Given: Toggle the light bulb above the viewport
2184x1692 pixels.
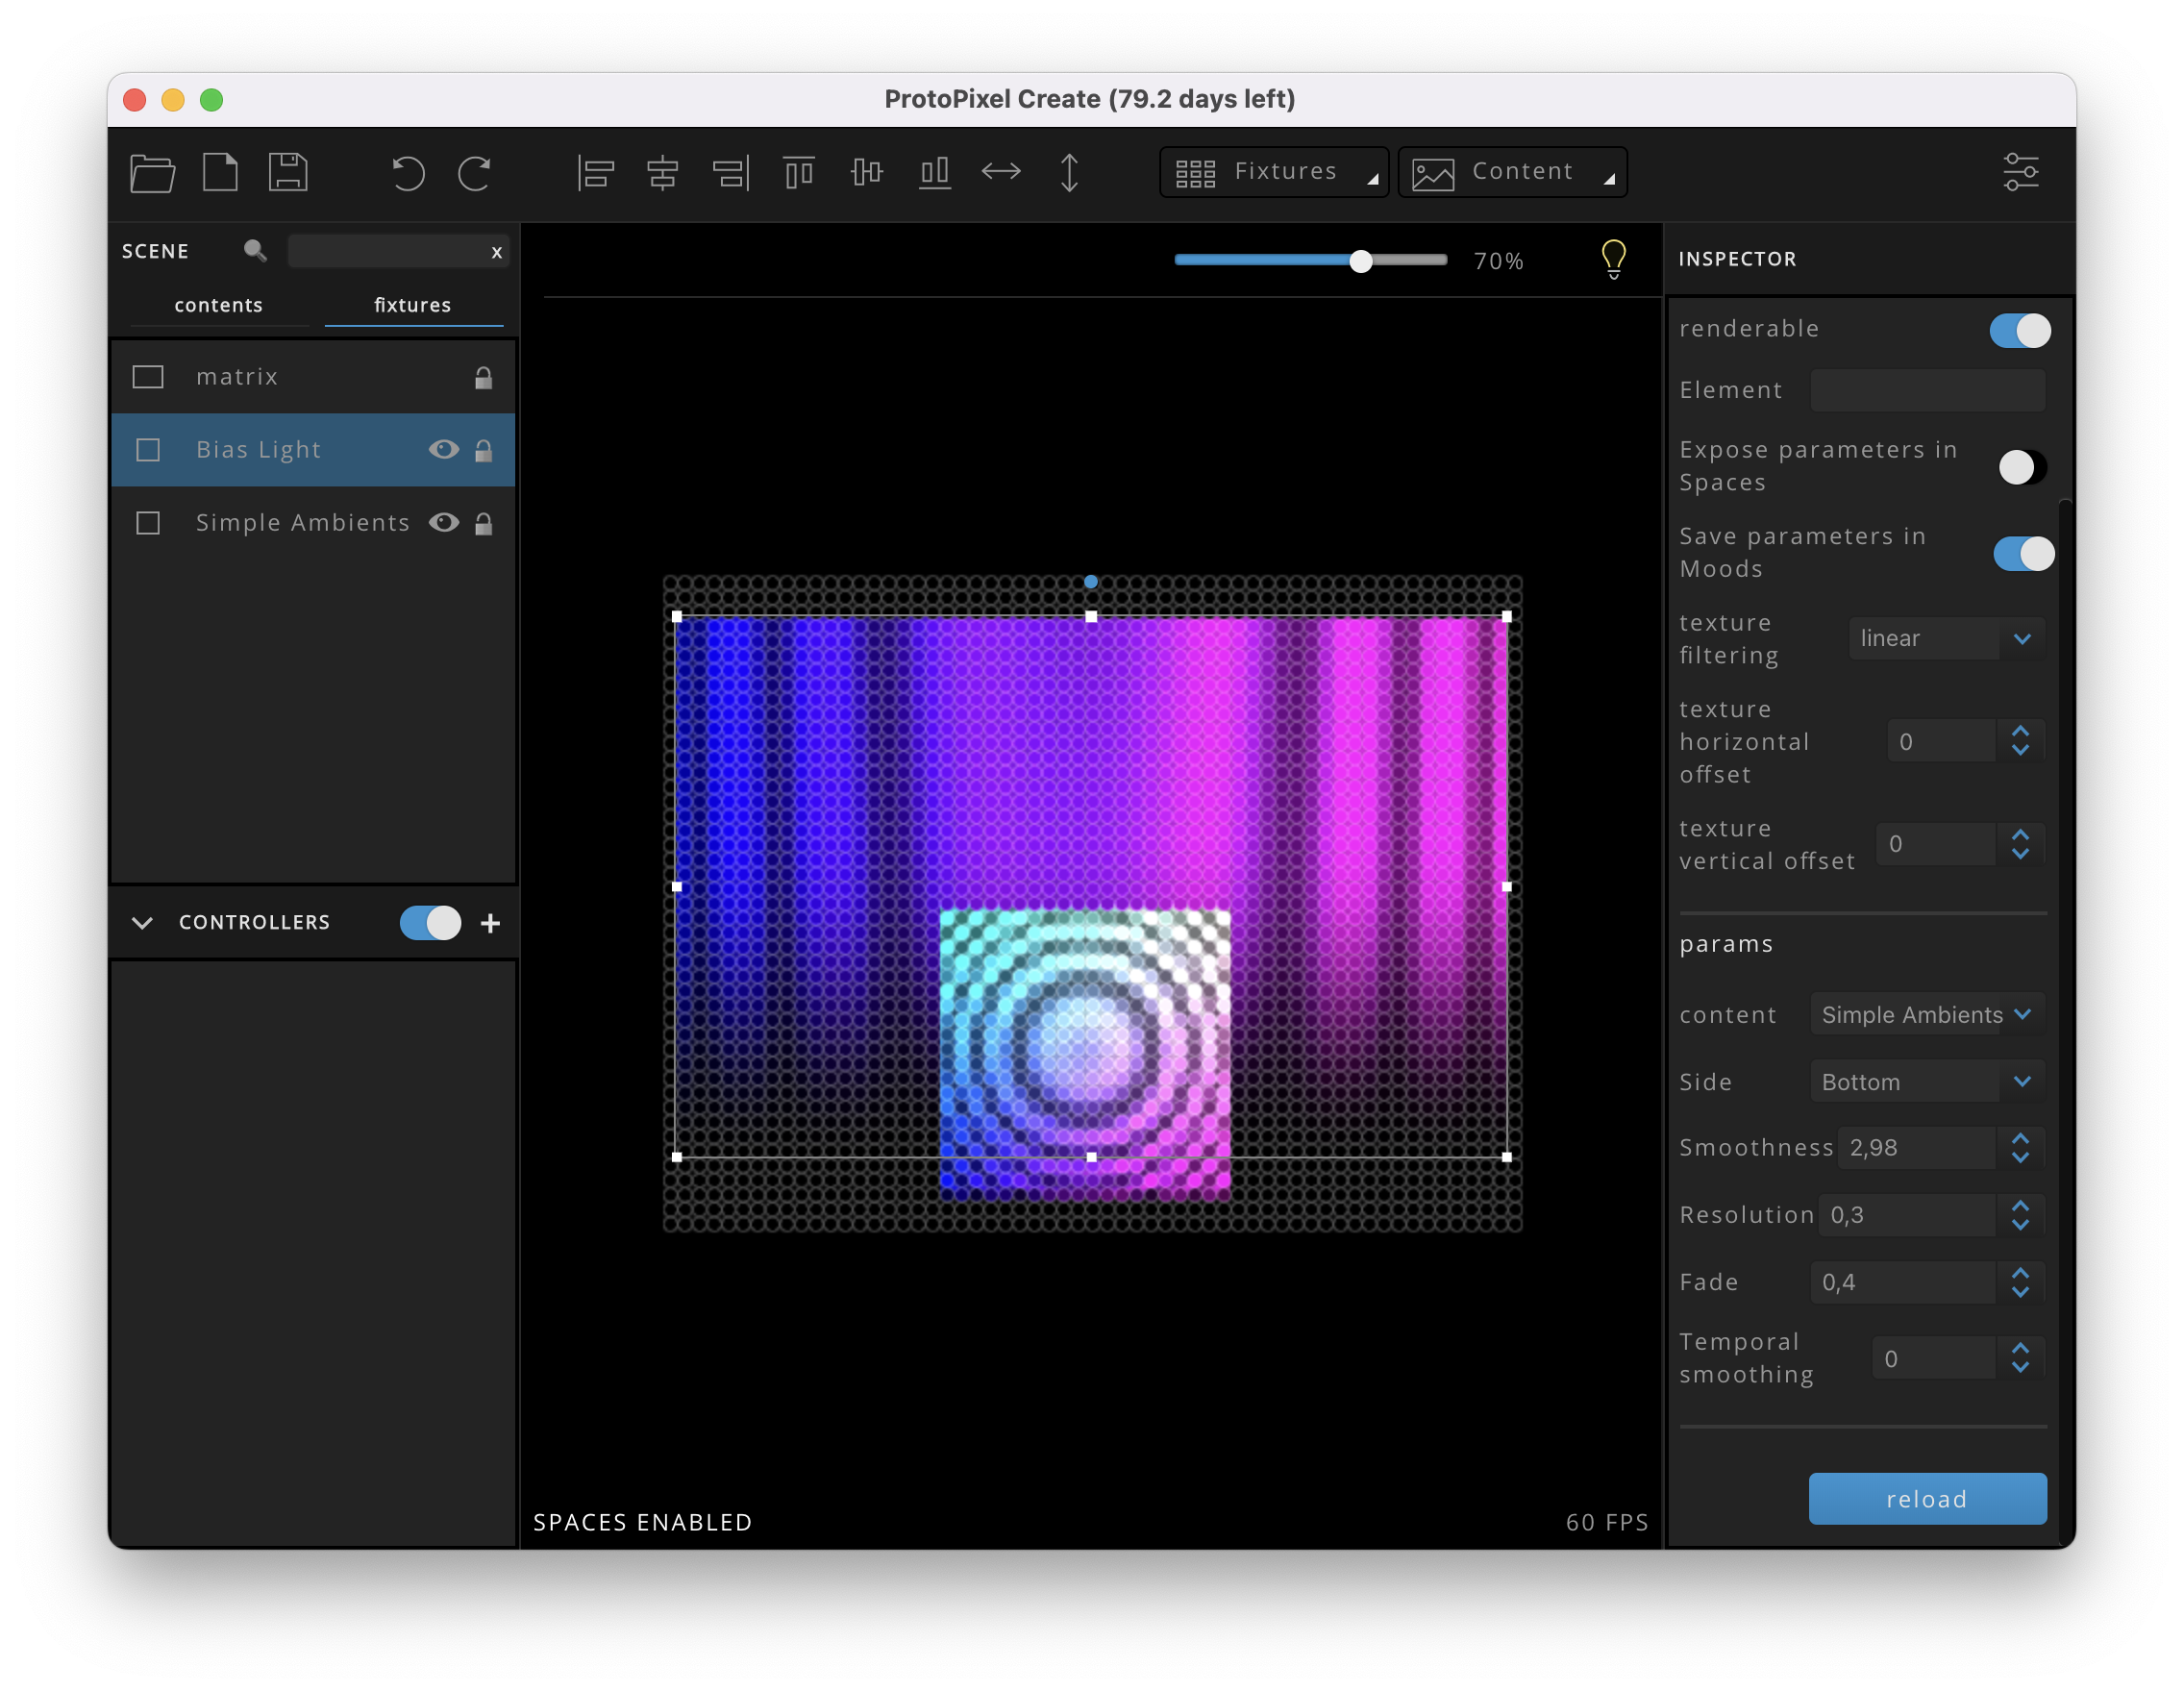Looking at the screenshot, I should click(x=1613, y=258).
